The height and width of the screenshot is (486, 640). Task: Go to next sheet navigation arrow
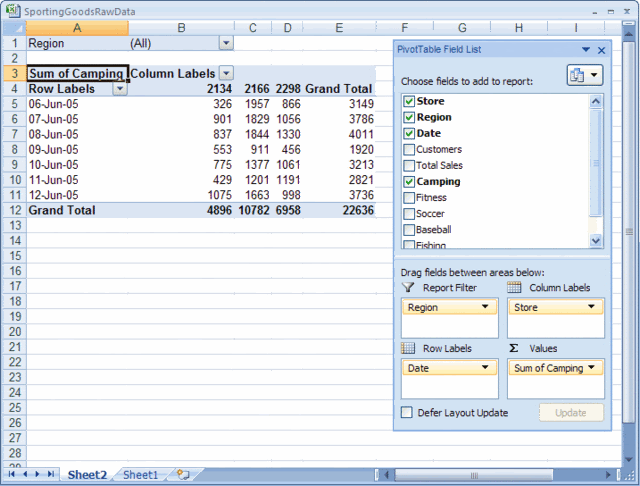pyautogui.click(x=37, y=474)
